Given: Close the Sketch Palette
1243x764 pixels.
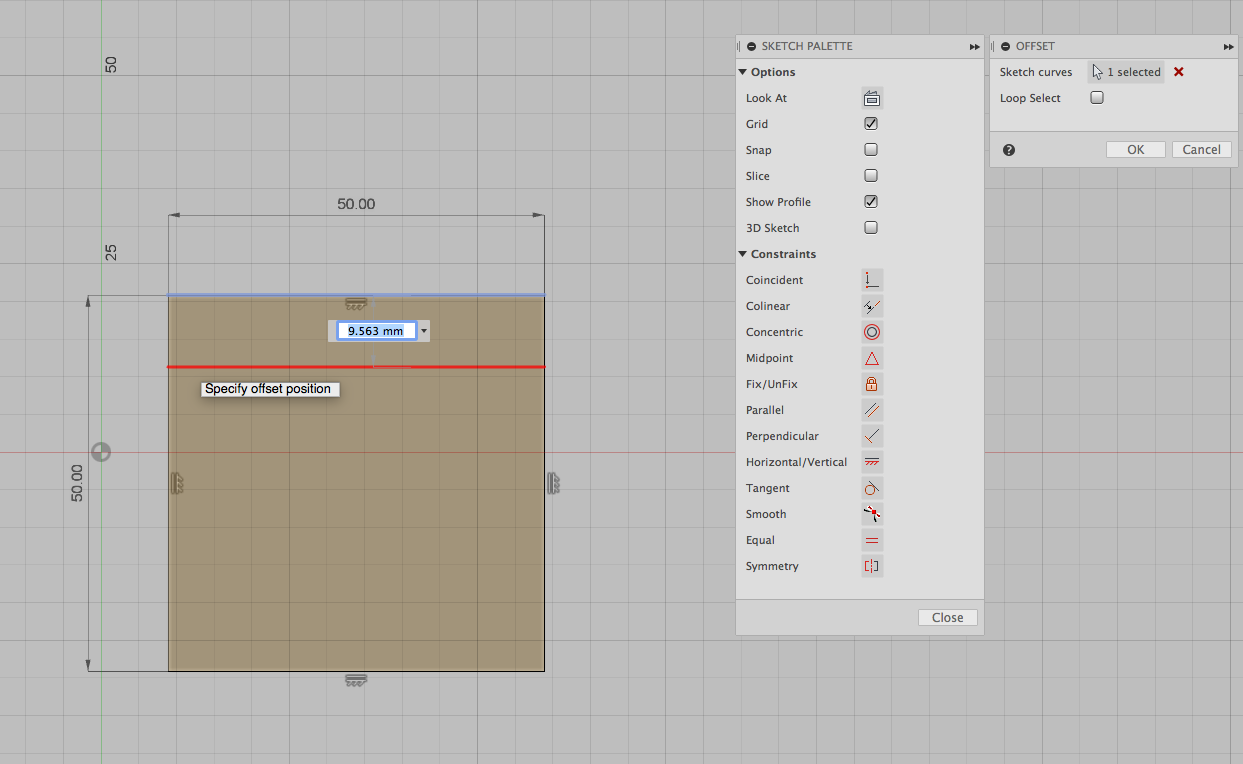Looking at the screenshot, I should coord(948,618).
